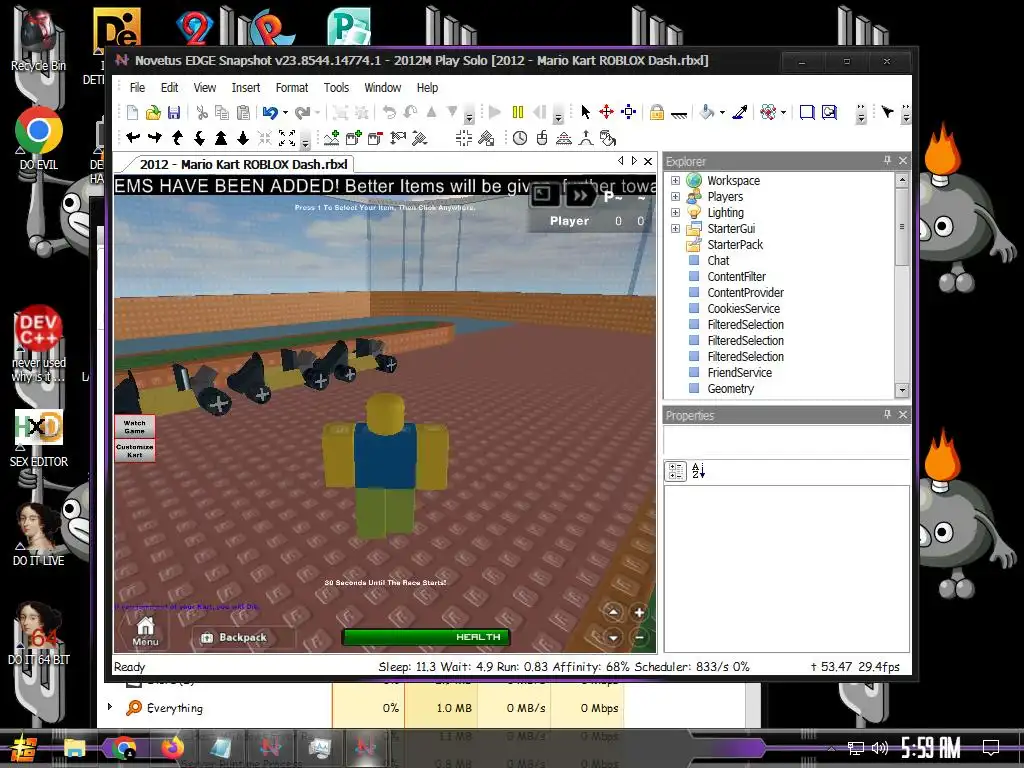
Task: Click the solid up-arrow camera icon
Action: click(221, 138)
